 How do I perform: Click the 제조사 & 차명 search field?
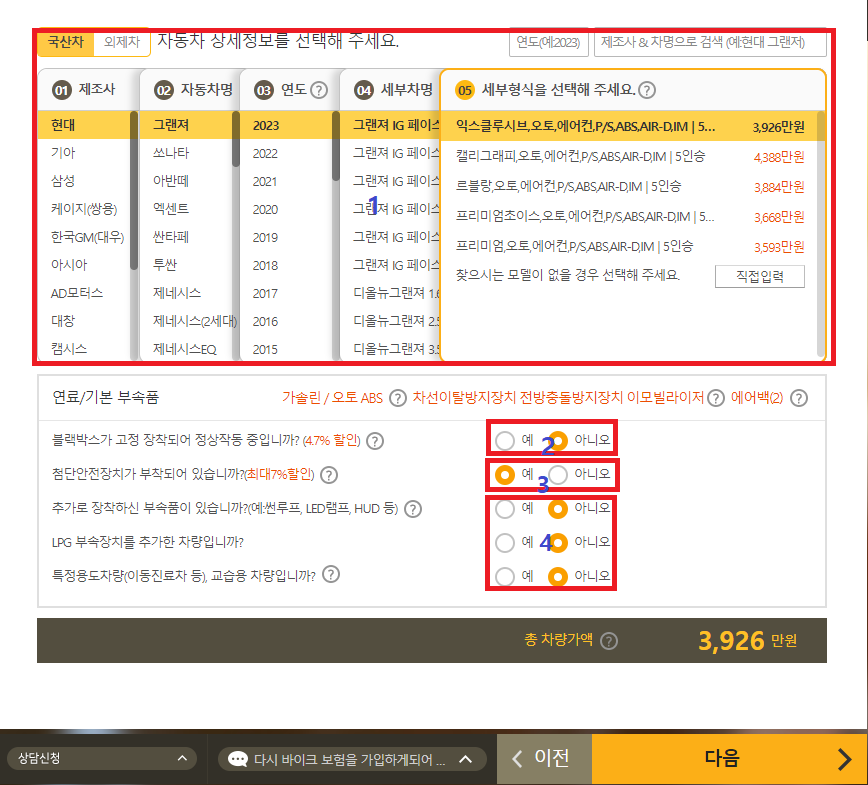[x=710, y=42]
